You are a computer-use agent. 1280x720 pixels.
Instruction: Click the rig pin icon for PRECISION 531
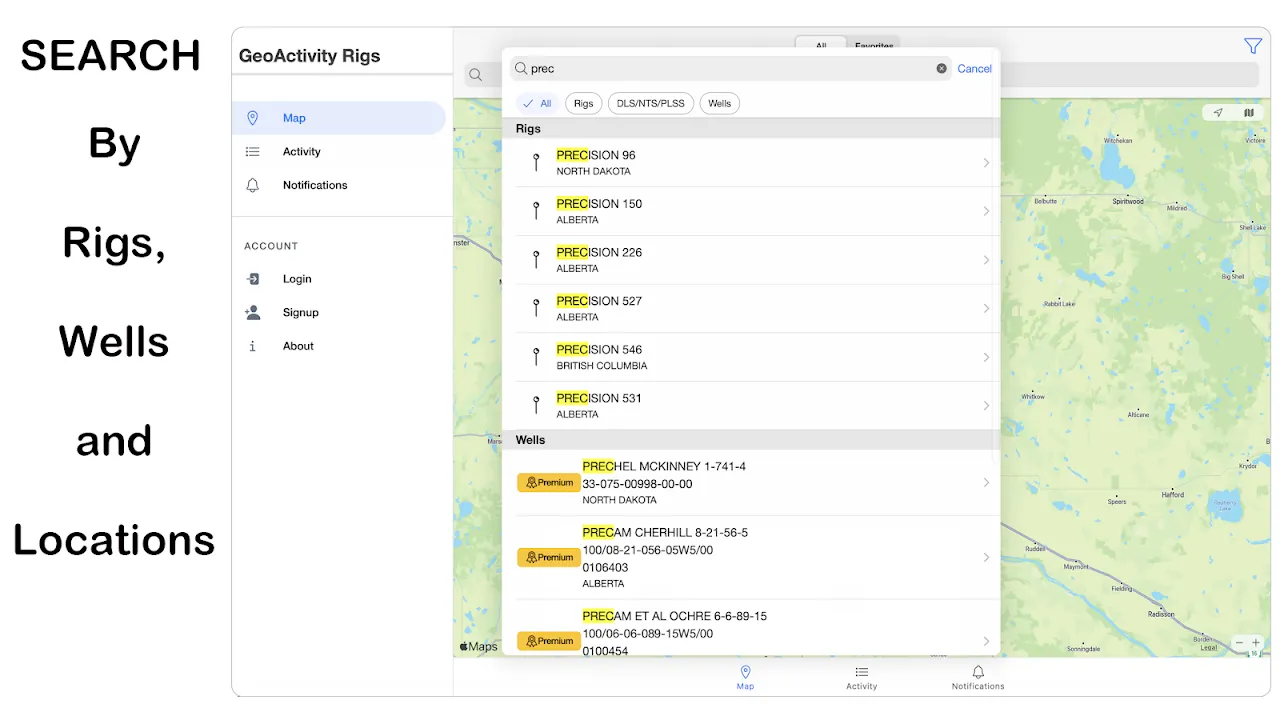(536, 405)
